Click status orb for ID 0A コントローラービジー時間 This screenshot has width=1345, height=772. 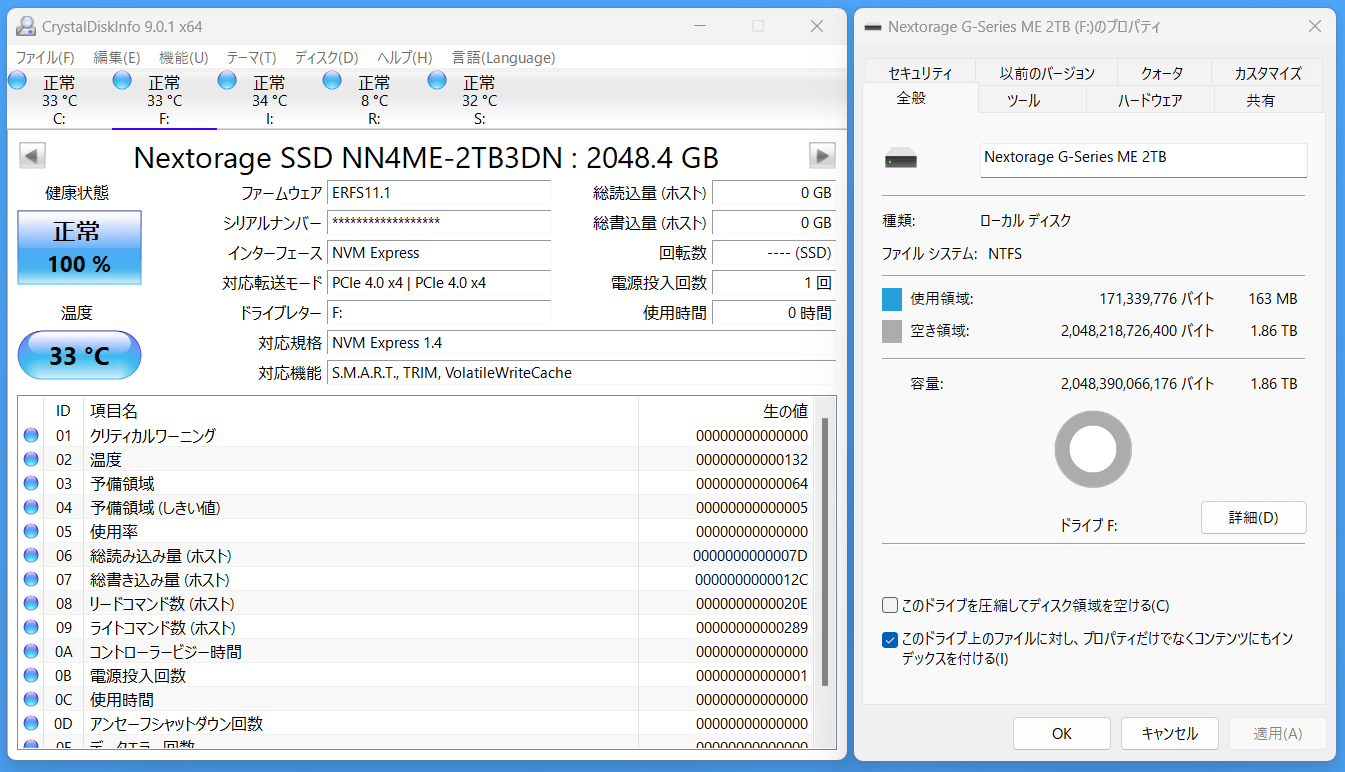31,651
